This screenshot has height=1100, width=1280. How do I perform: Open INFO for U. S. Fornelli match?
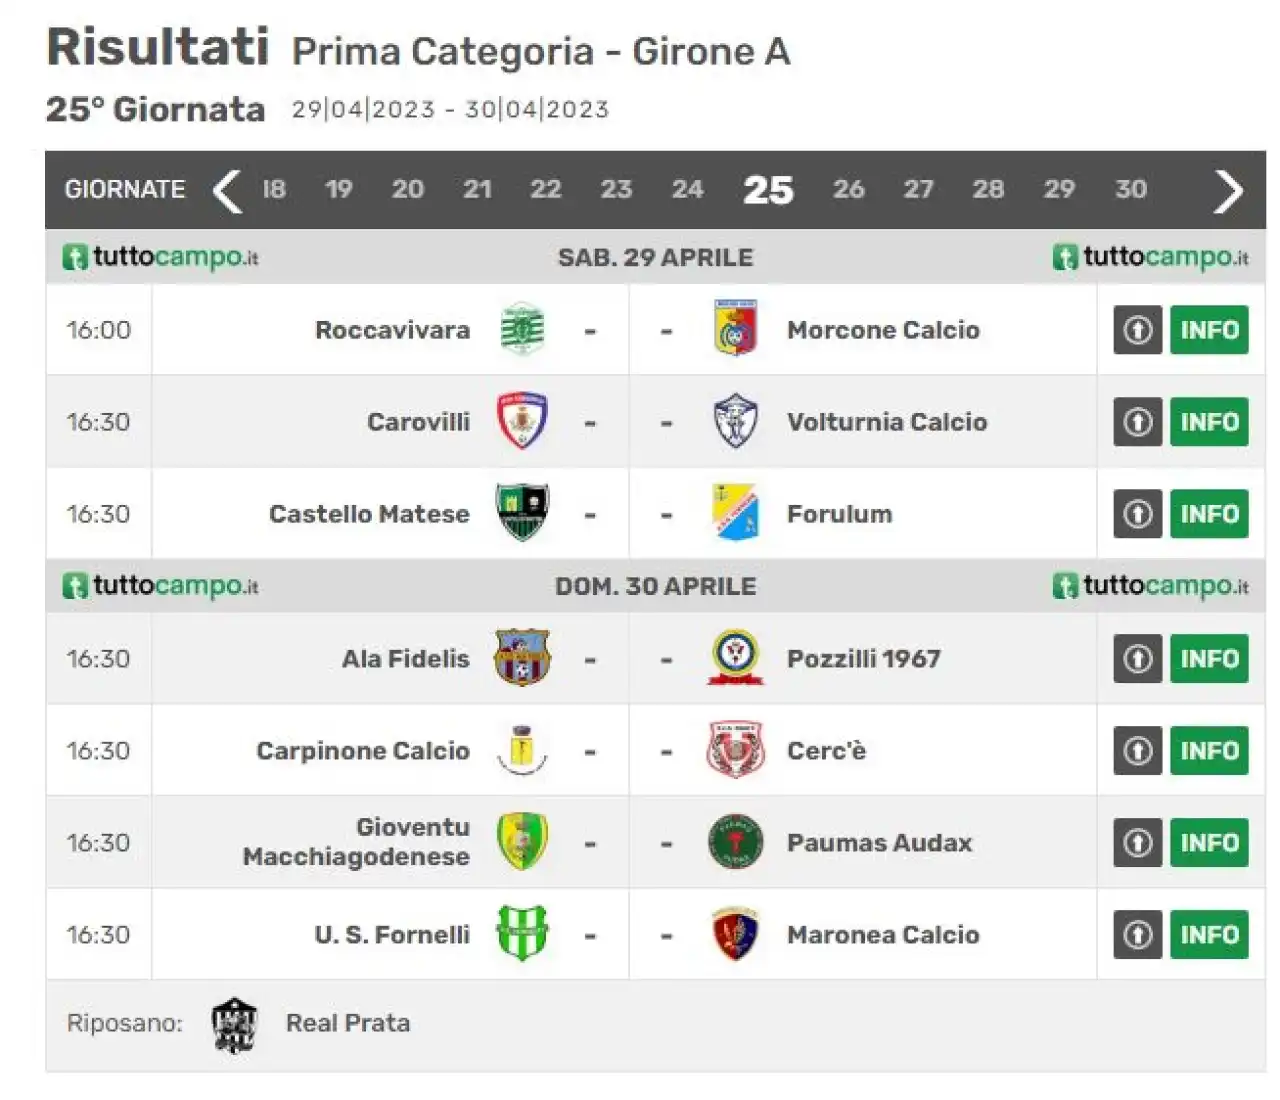pos(1209,935)
